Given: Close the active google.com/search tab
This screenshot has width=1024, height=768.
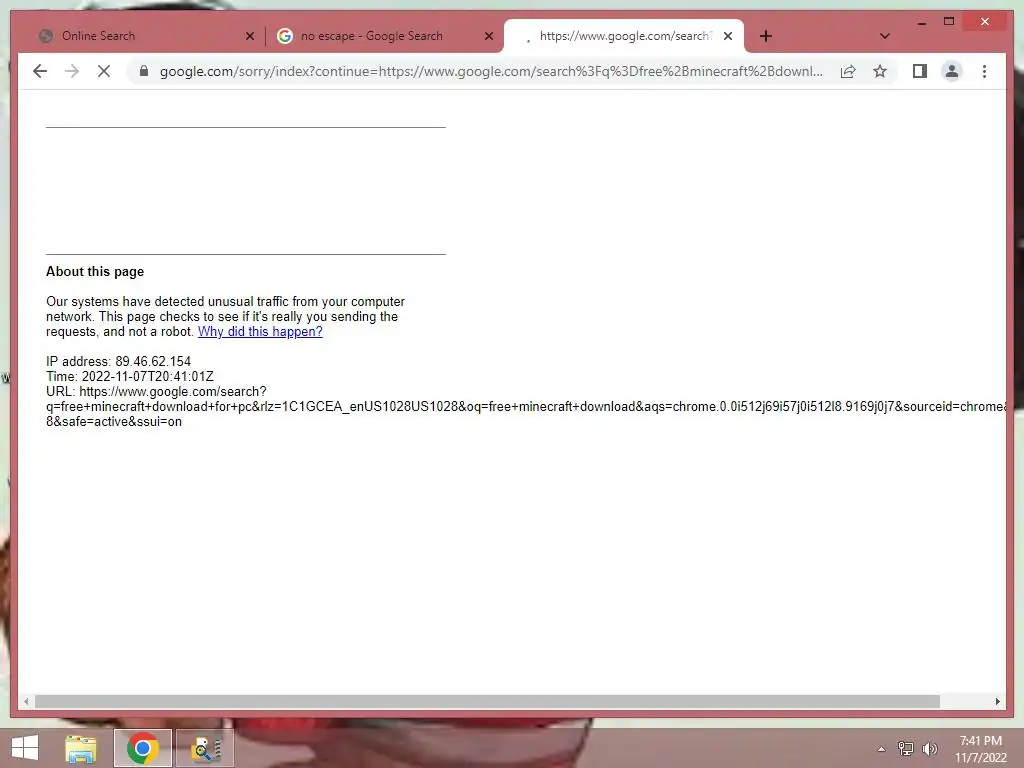Looking at the screenshot, I should coord(728,36).
